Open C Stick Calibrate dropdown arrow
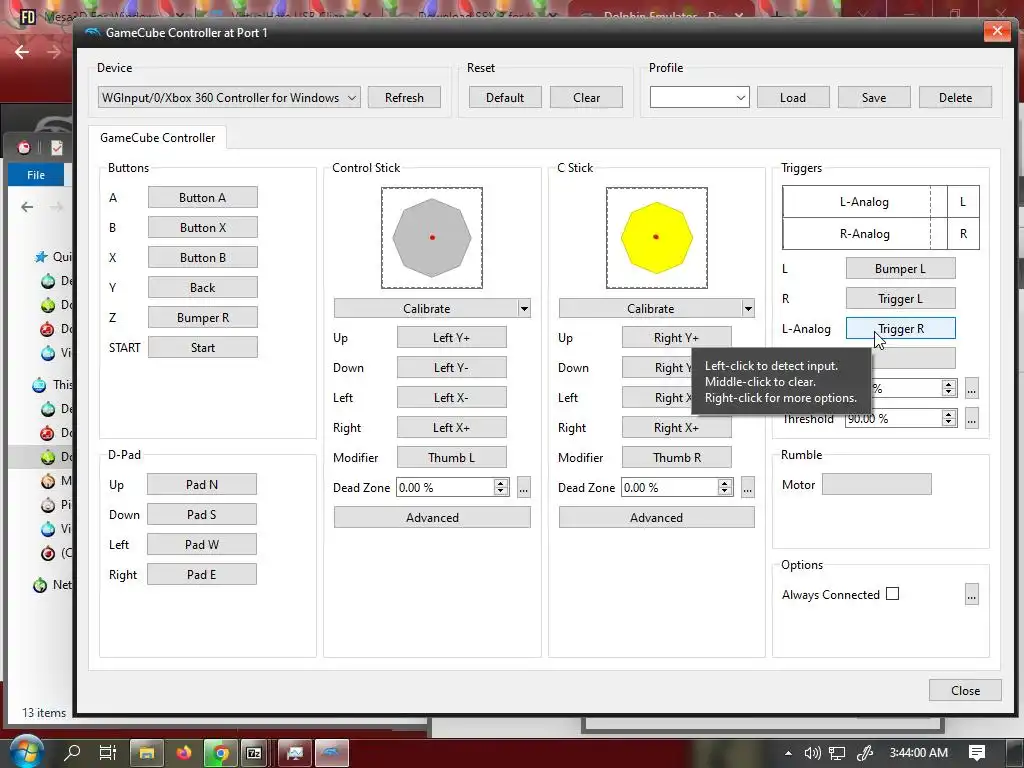Image resolution: width=1024 pixels, height=768 pixels. pos(748,308)
